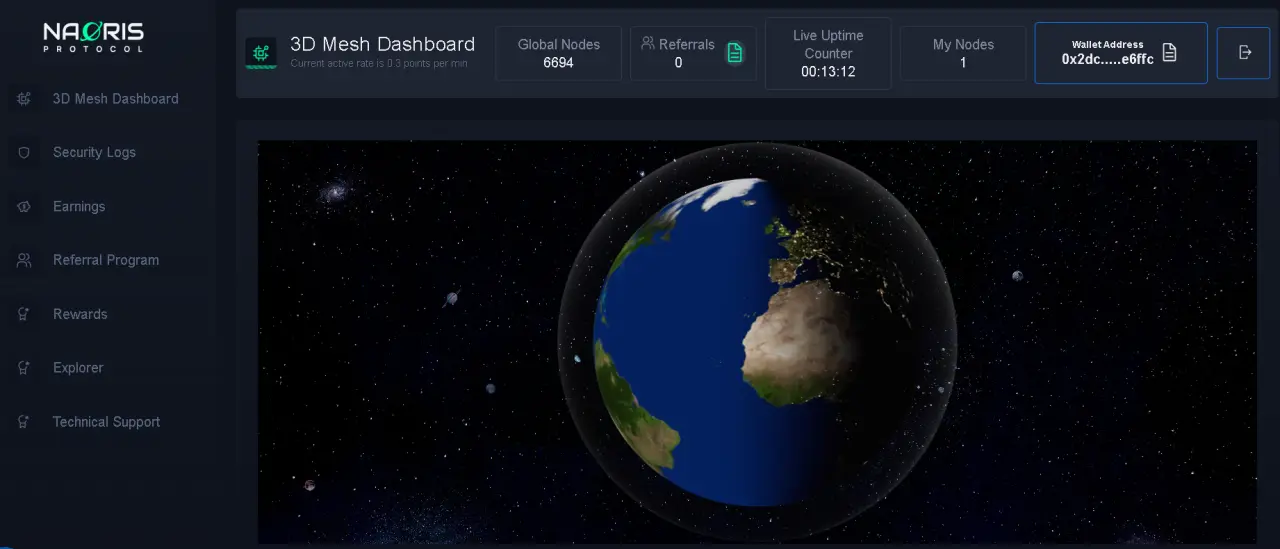Click the 3D Mesh Dashboard sidebar icon
1280x549 pixels.
(x=24, y=99)
